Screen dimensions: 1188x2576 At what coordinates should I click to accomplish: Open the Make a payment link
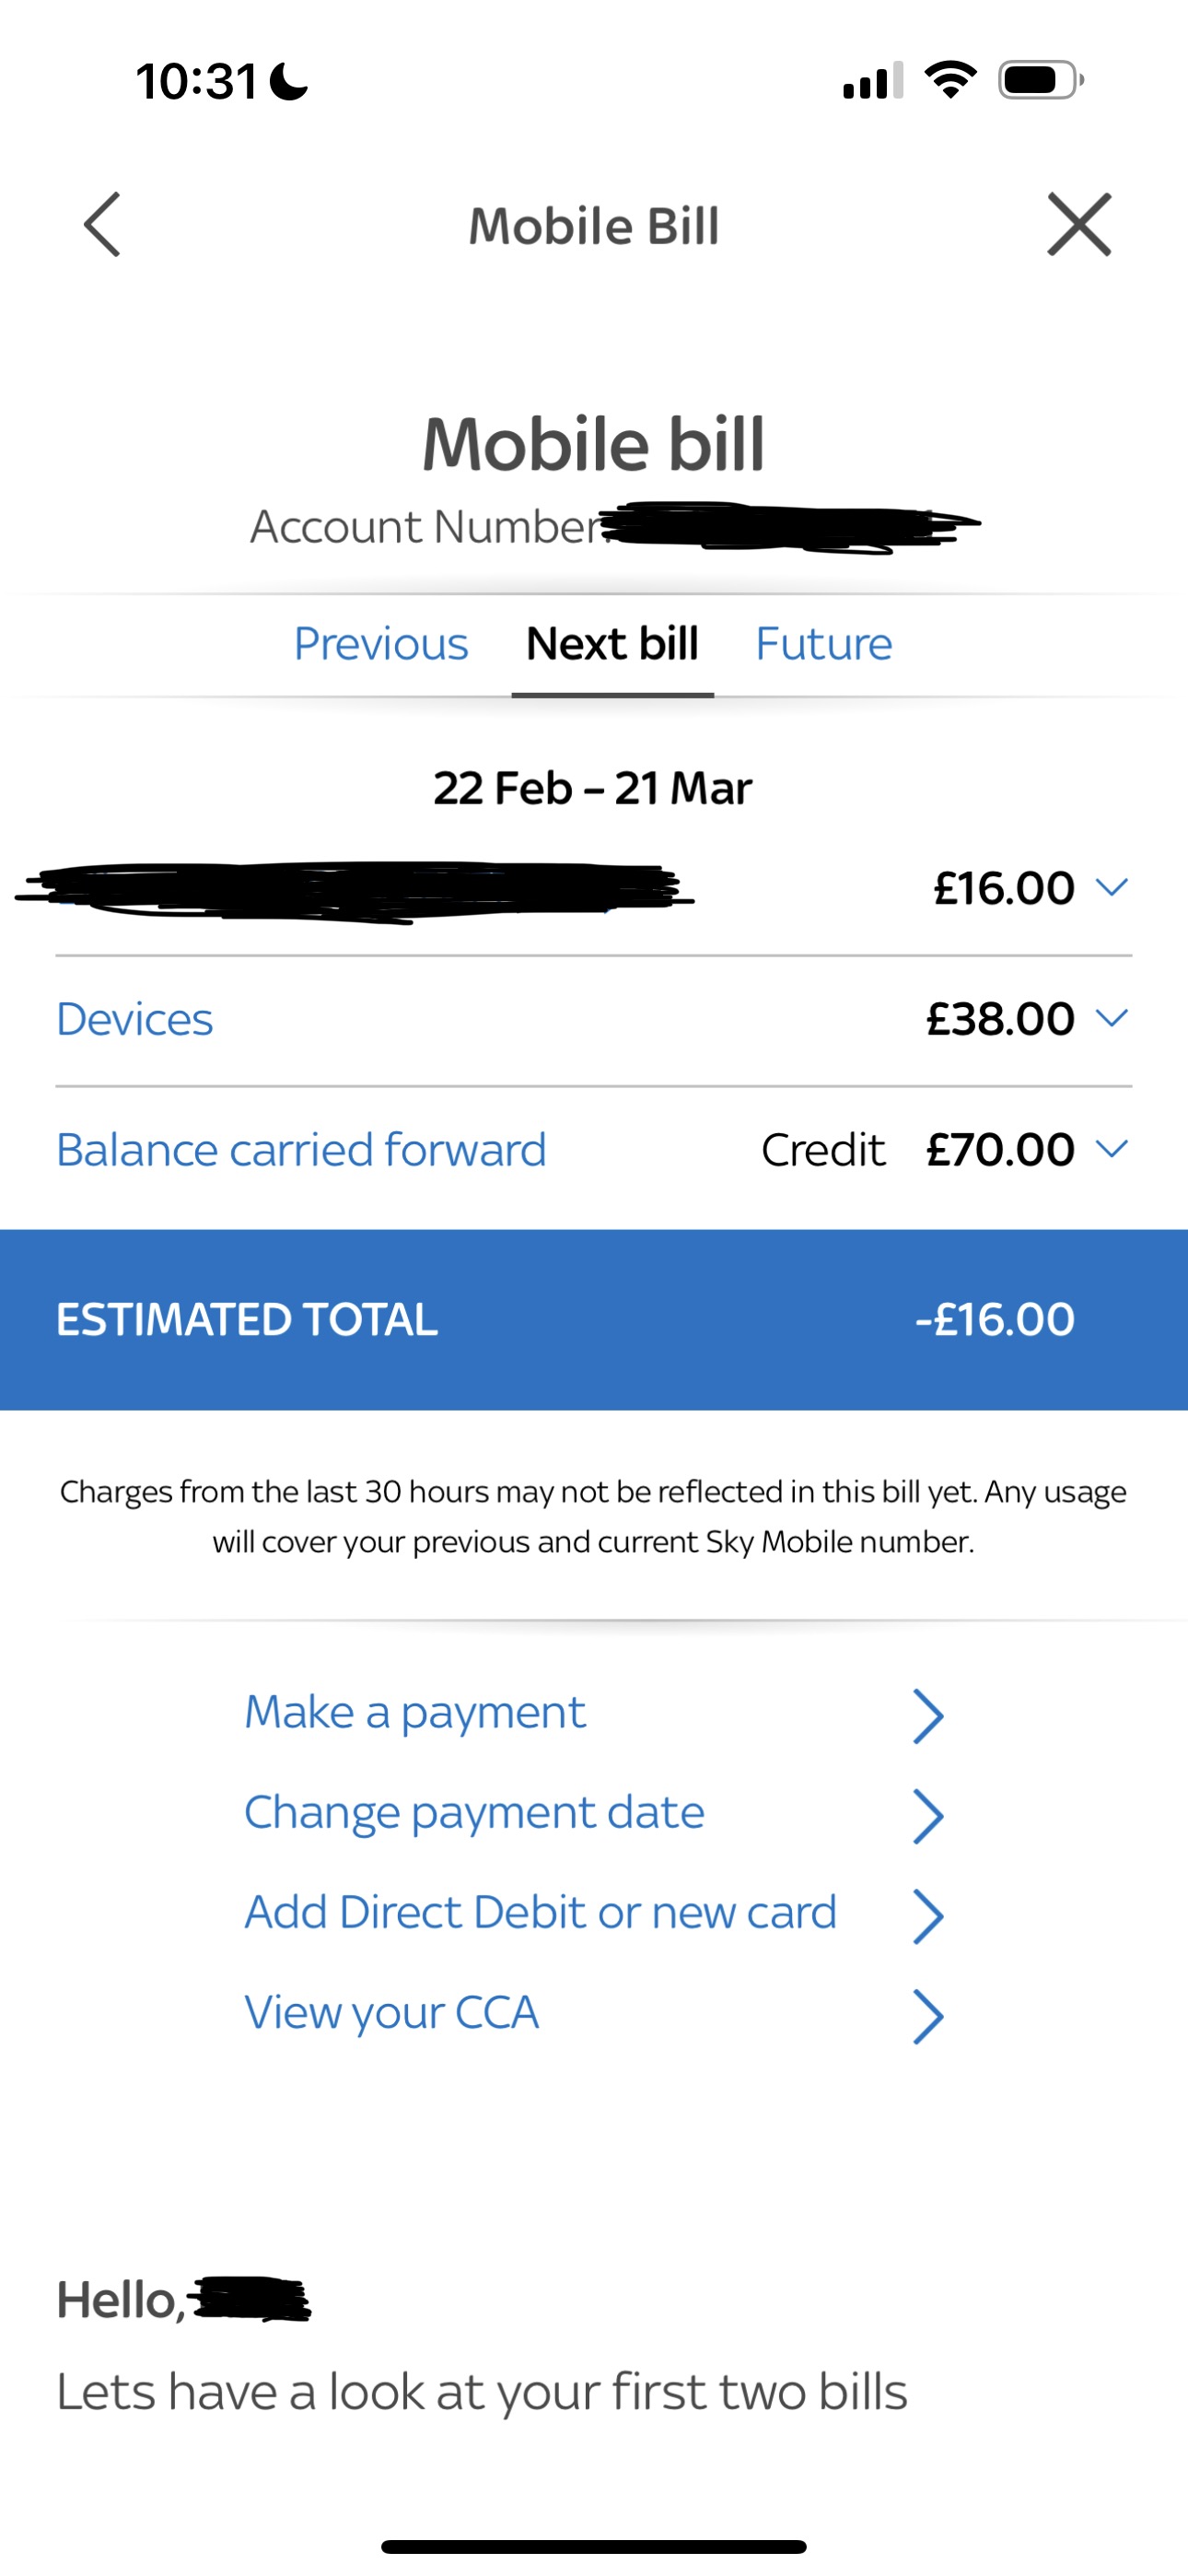coord(415,1712)
